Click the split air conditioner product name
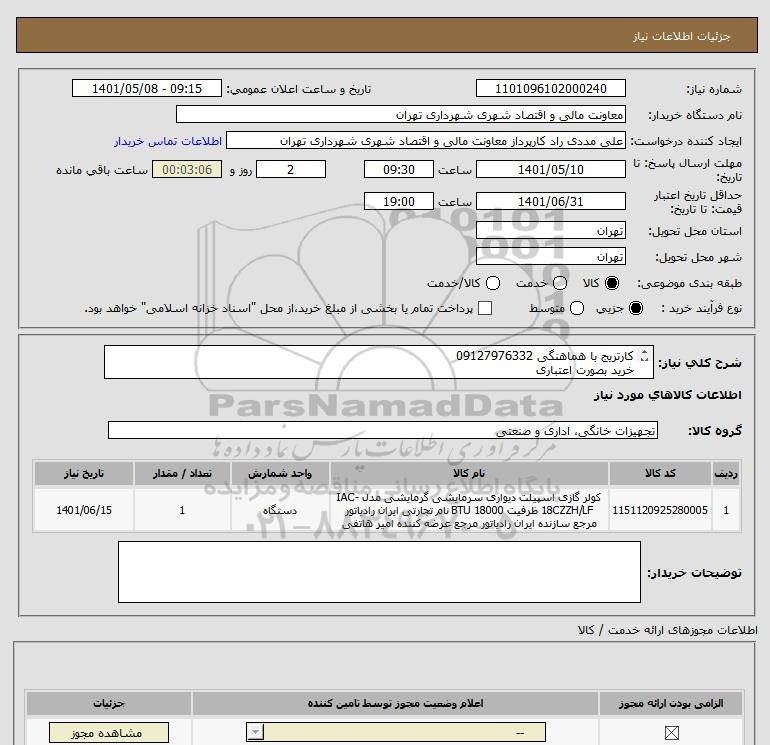This screenshot has height=745, width=770. click(469, 510)
